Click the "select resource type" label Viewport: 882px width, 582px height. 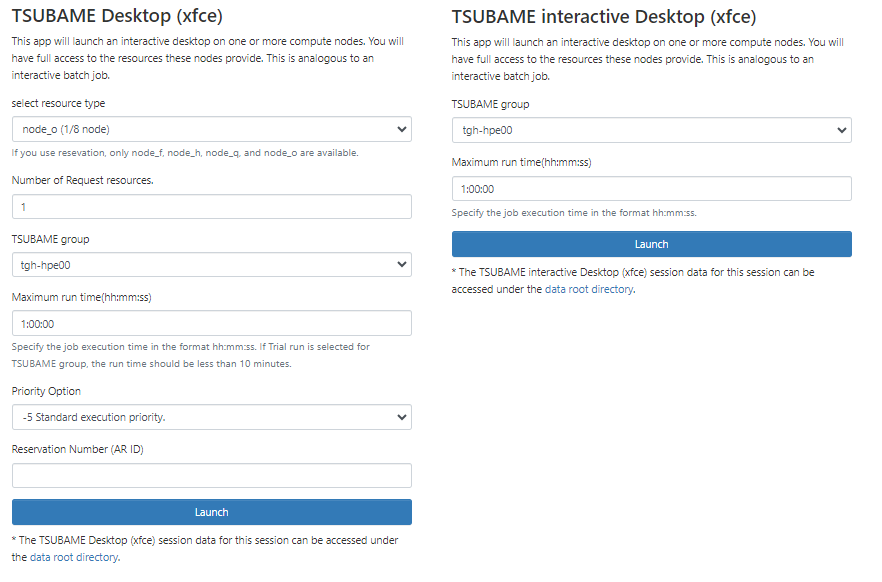click(58, 103)
